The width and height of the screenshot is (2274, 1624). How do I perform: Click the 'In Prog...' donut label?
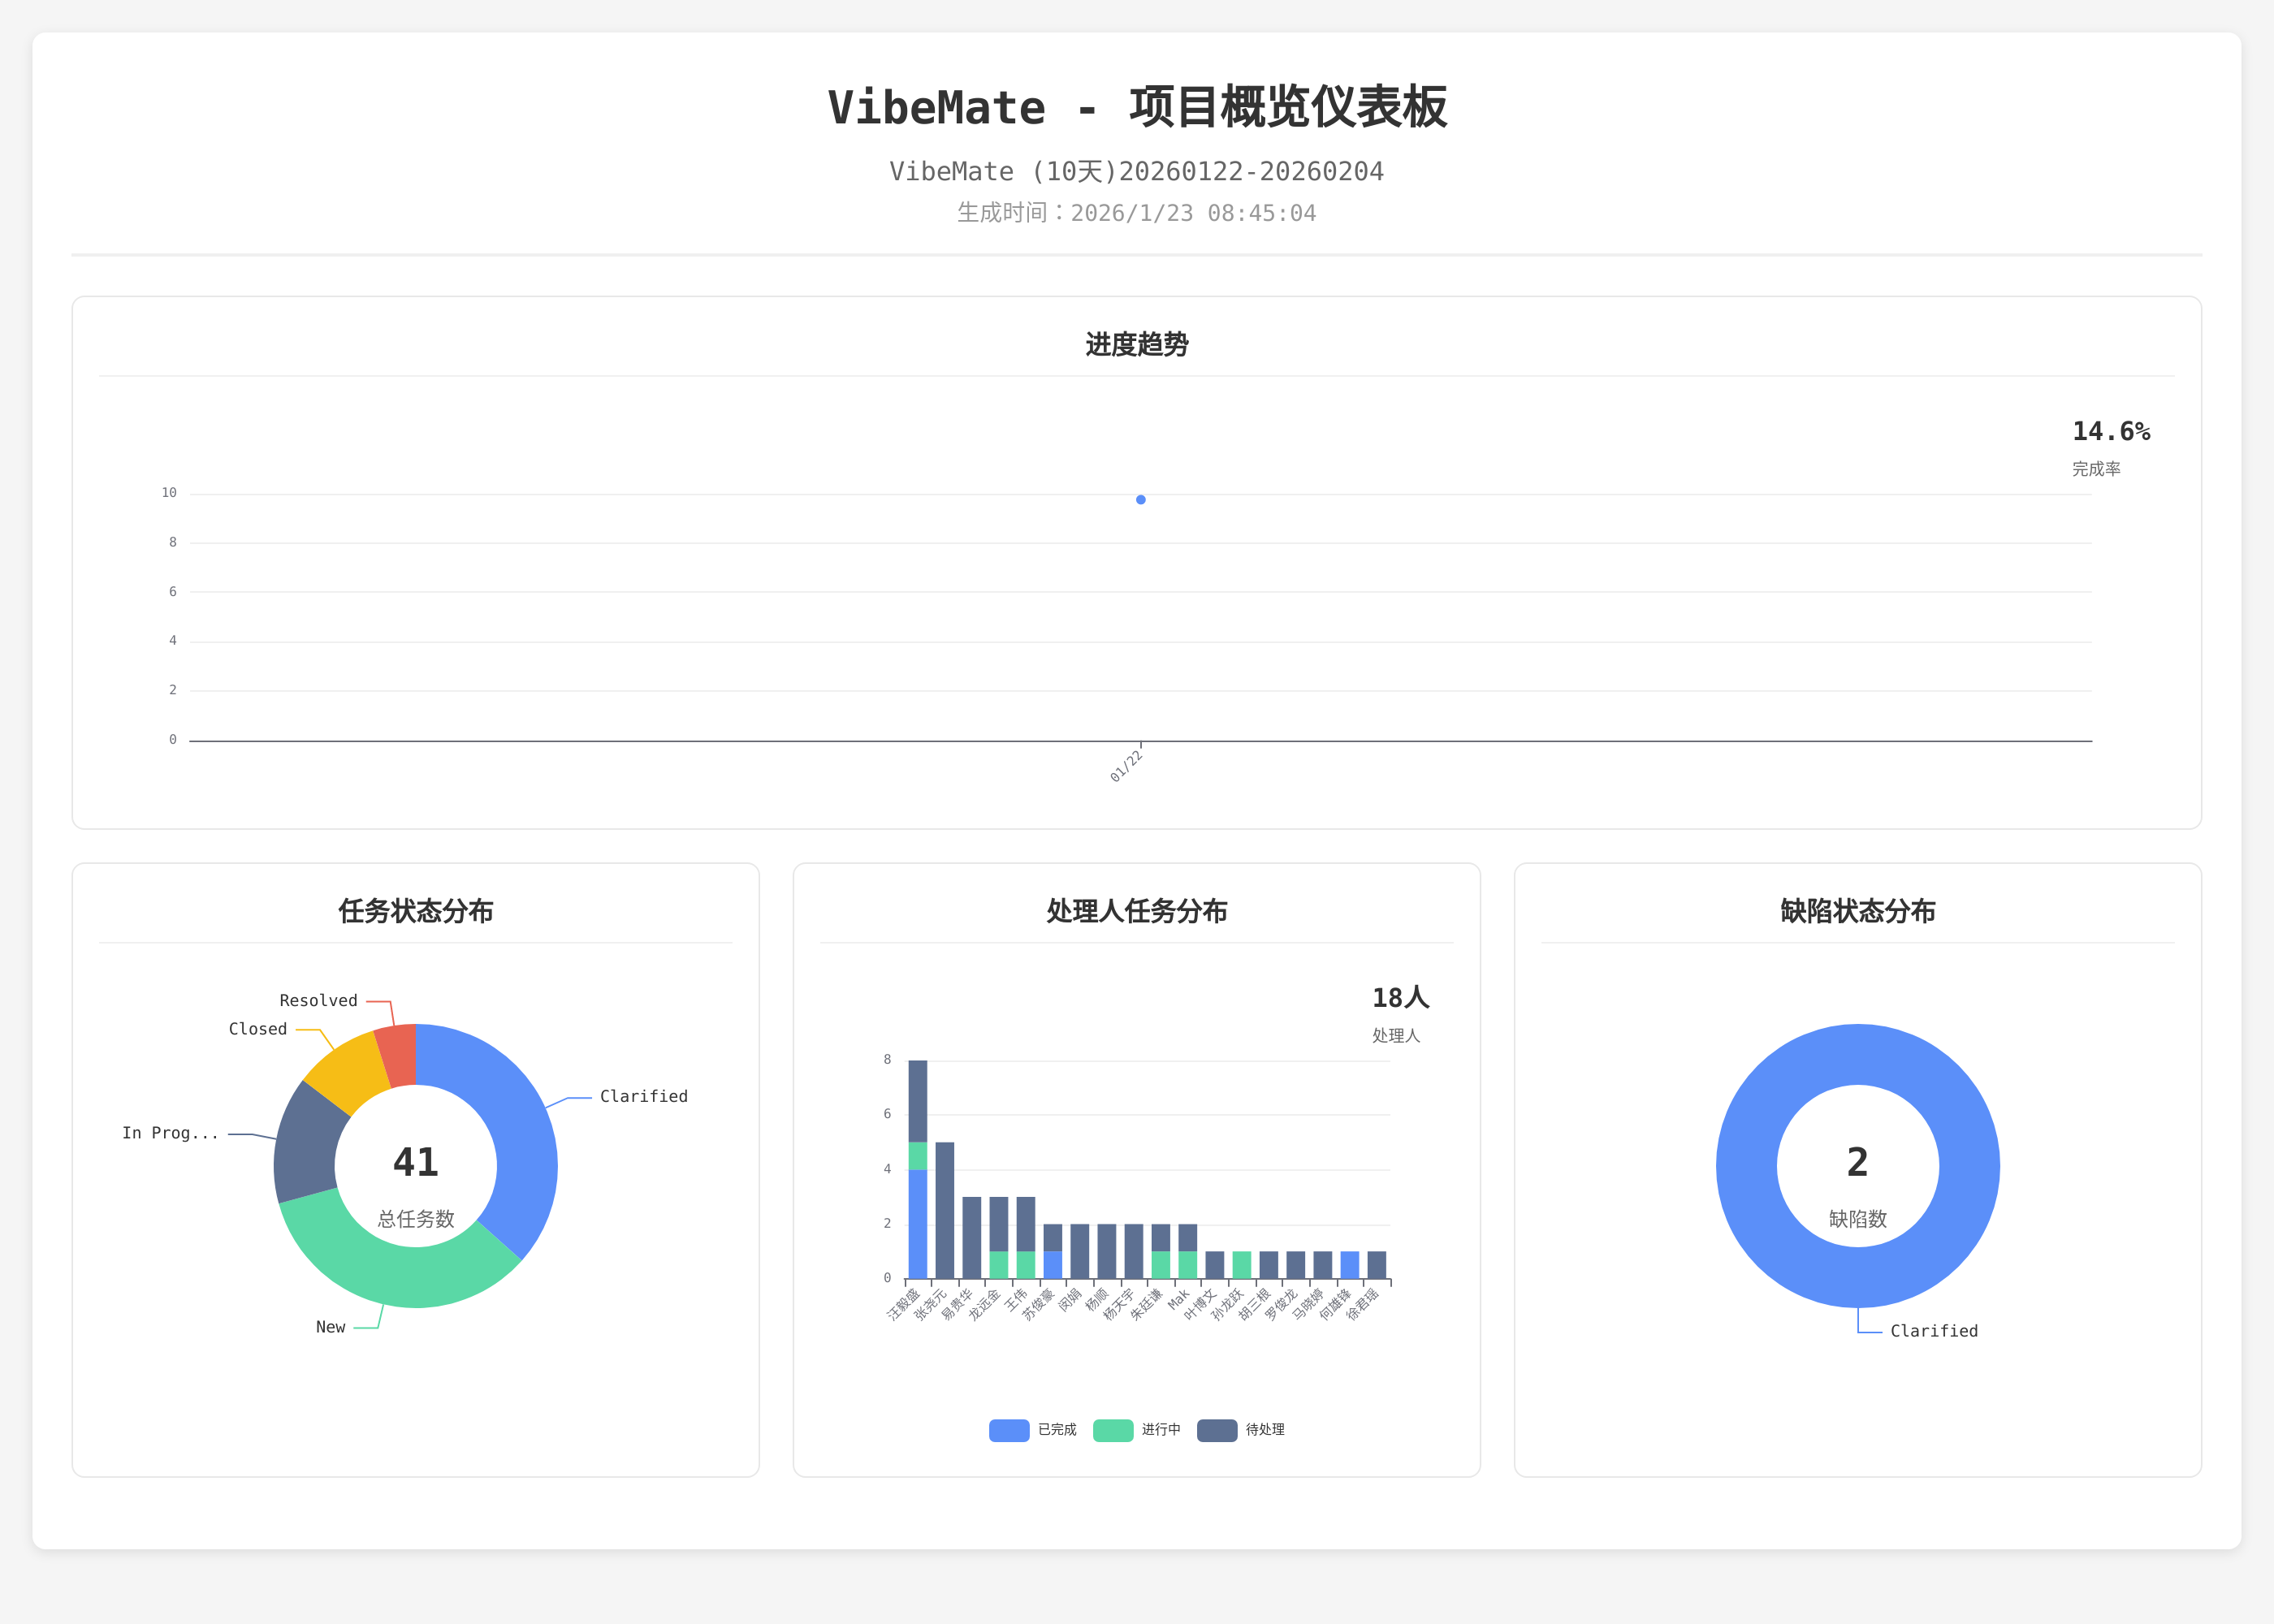(170, 1133)
